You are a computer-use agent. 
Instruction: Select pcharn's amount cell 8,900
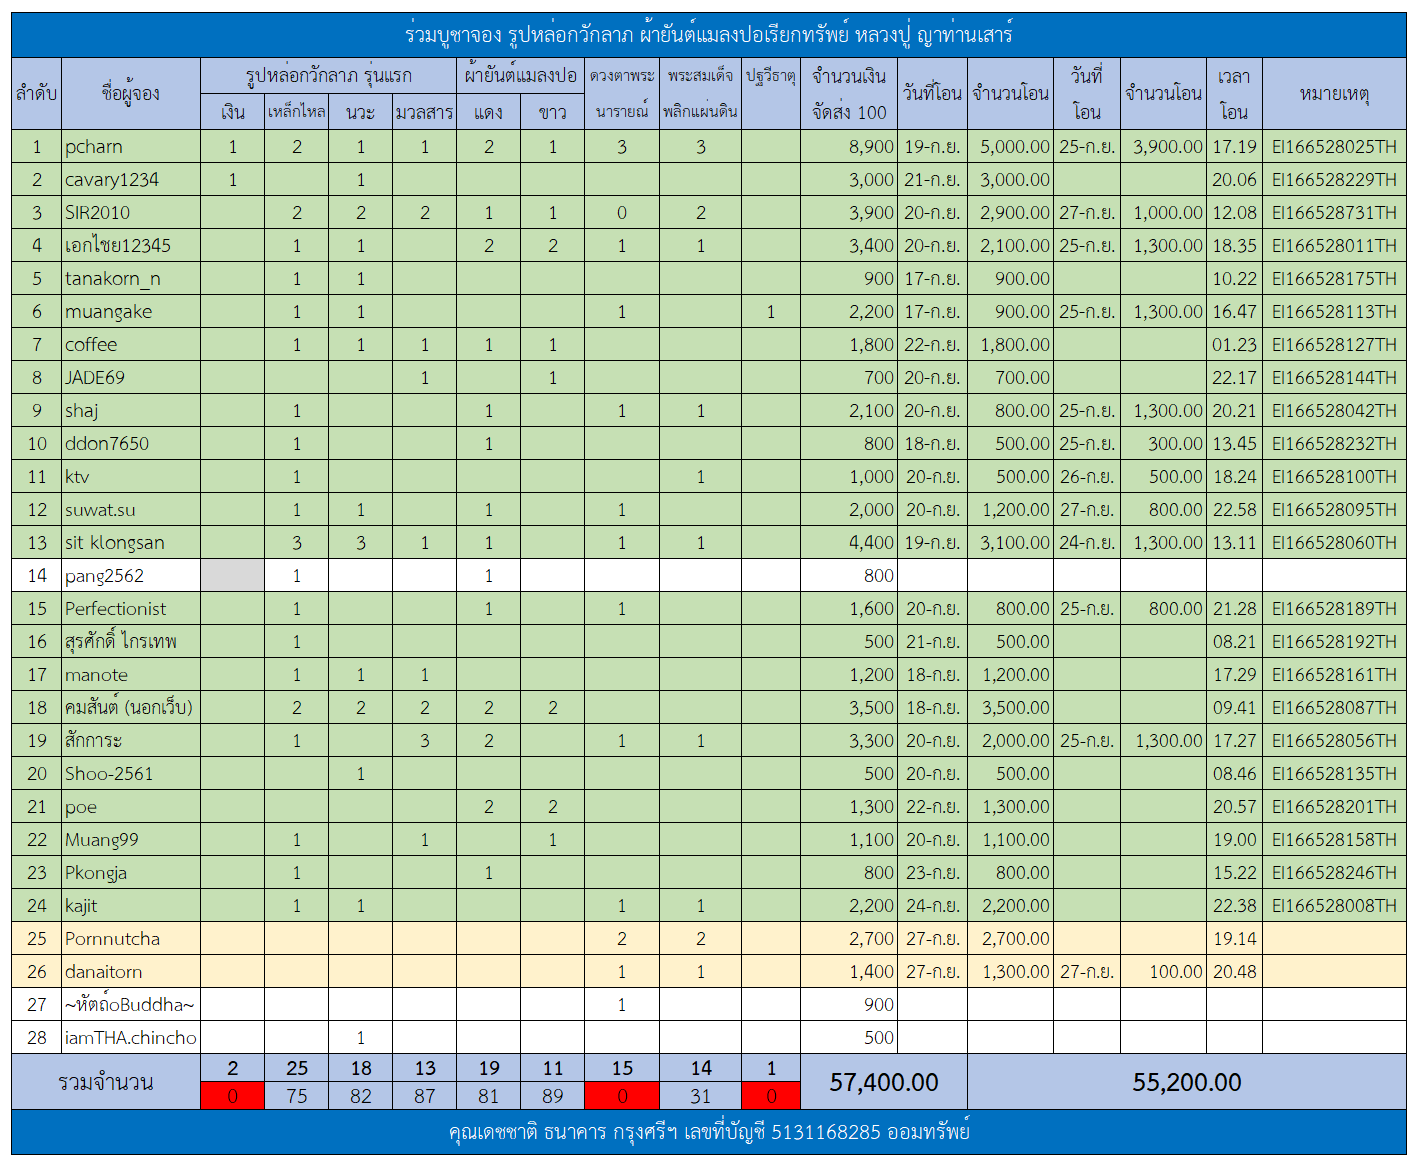(849, 146)
